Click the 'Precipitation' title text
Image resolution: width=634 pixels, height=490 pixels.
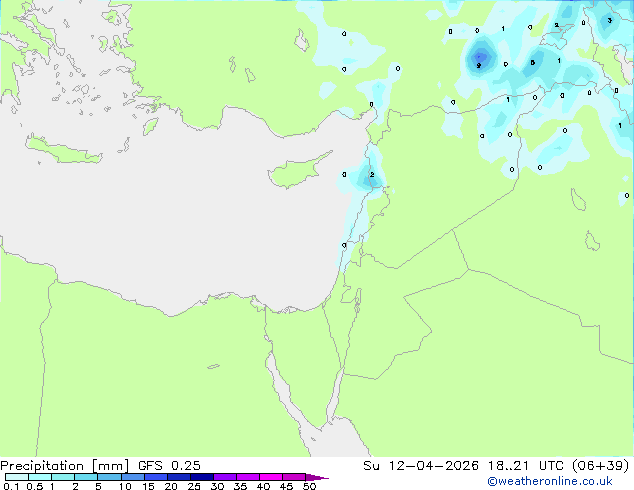(x=42, y=466)
